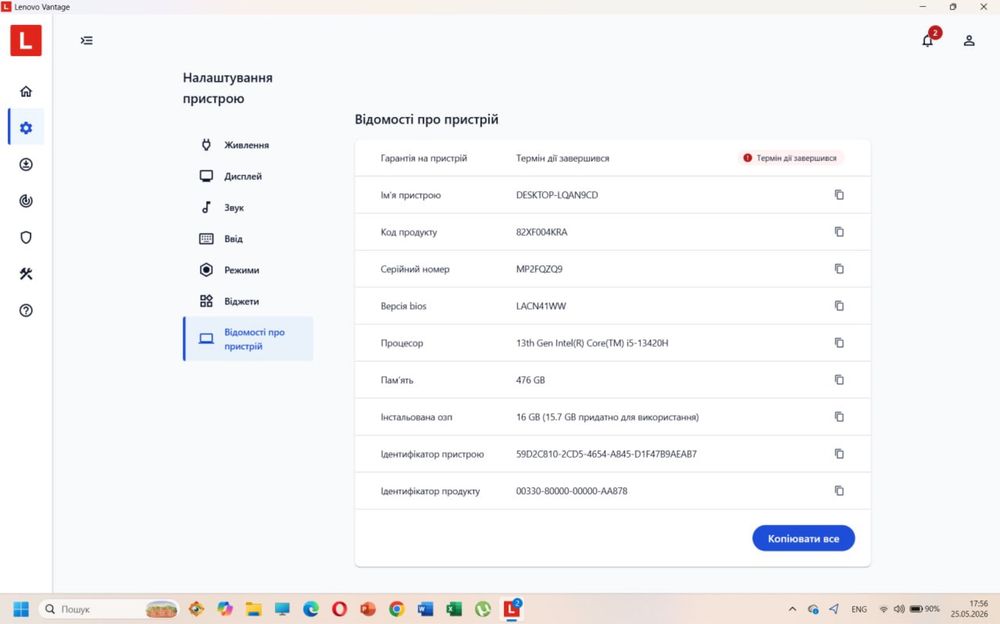Screen dimensions: 1000x624
Task: Click the Lenovo Vantage taskbar icon
Action: click(512, 609)
